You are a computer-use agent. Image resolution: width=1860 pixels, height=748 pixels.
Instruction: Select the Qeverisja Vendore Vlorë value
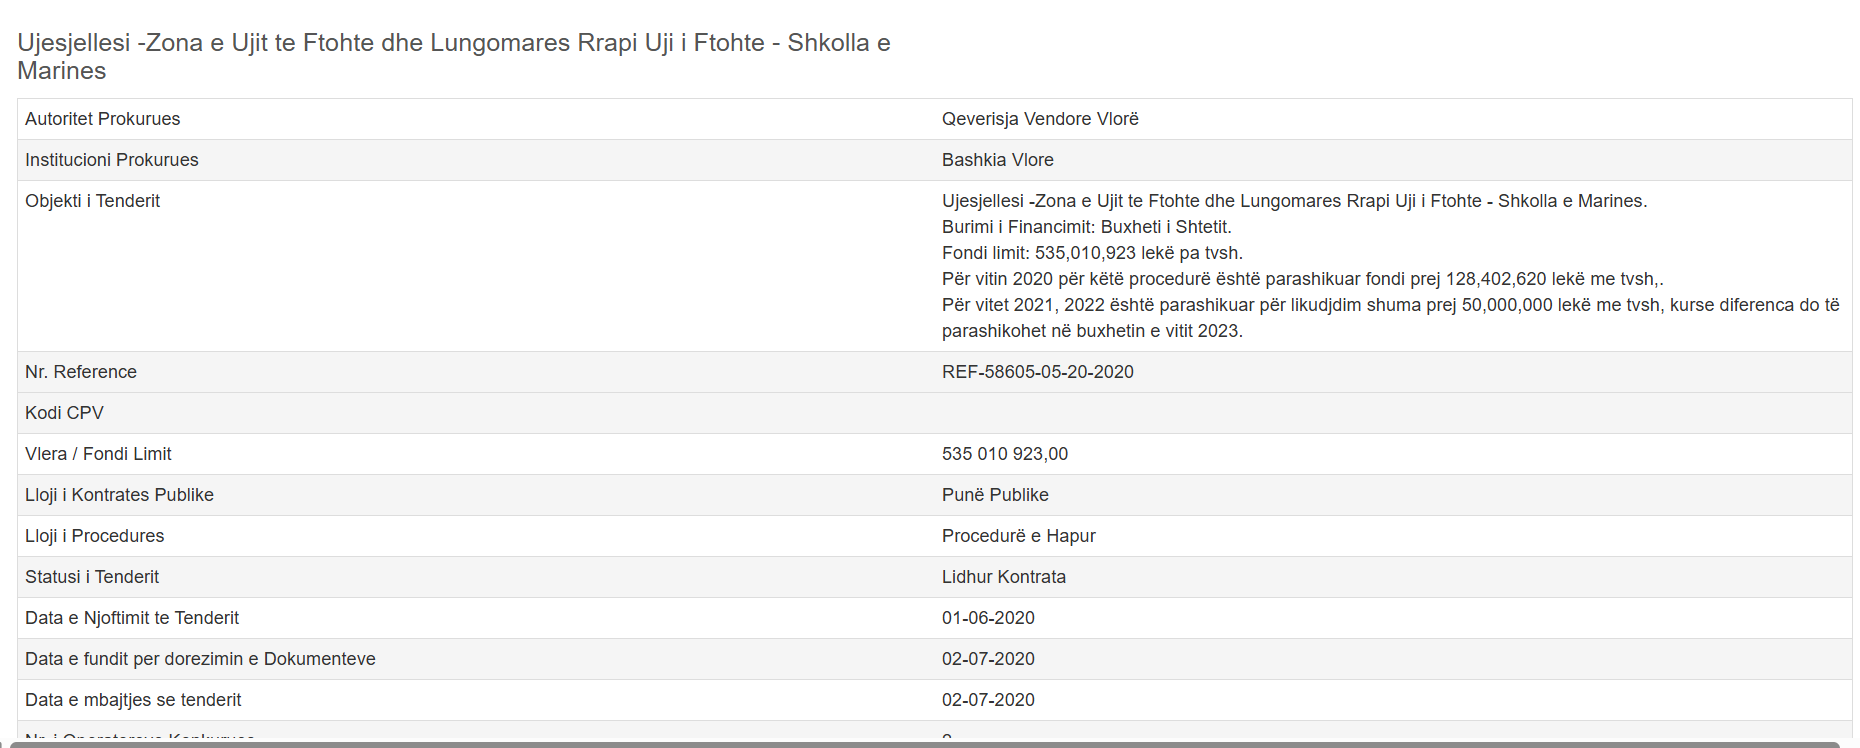coord(1040,119)
